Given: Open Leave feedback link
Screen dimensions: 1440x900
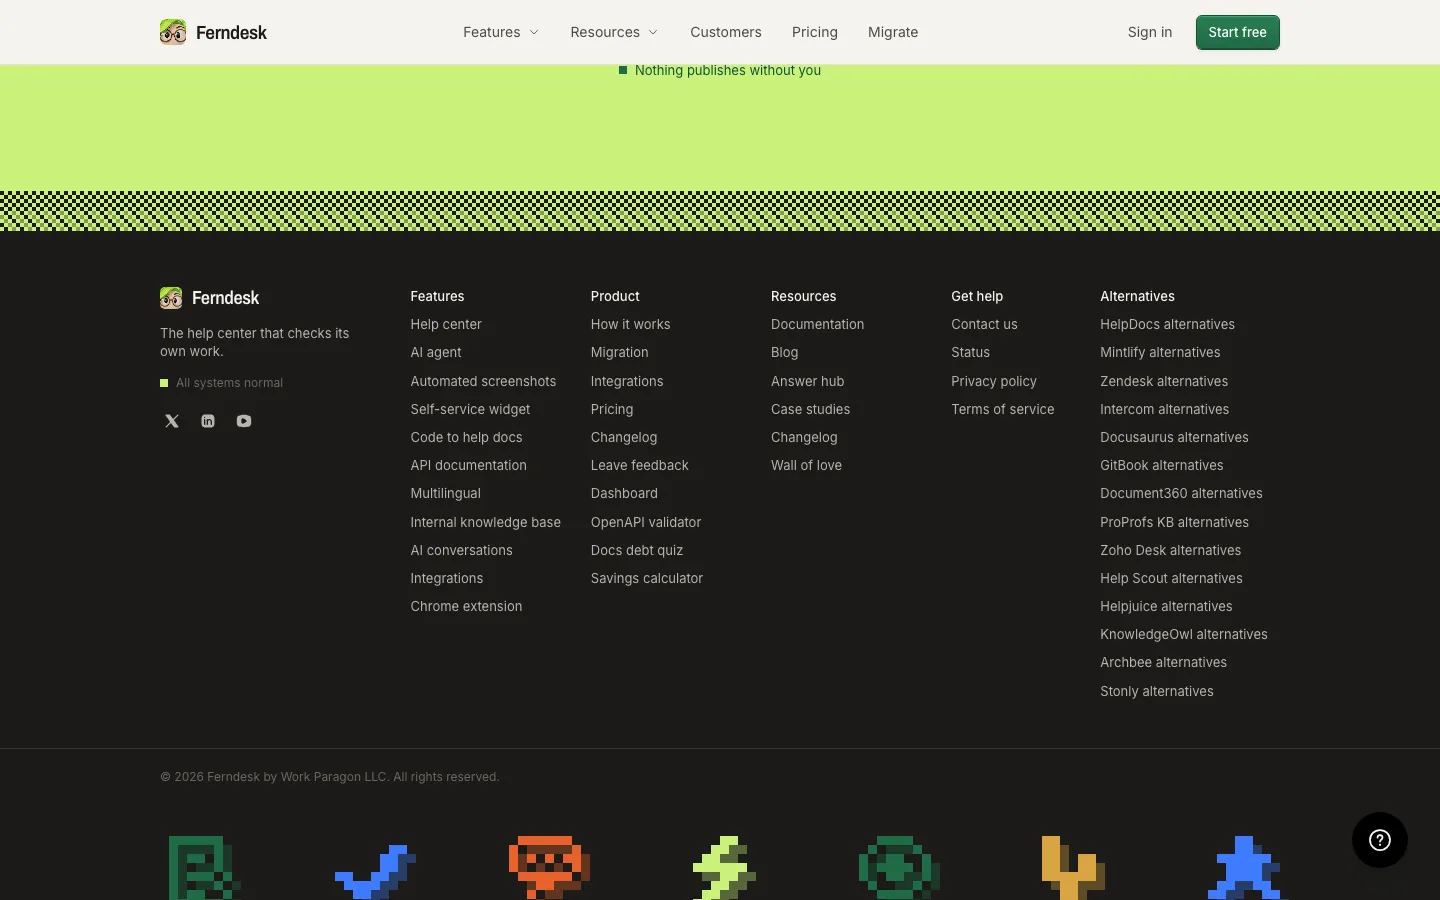Looking at the screenshot, I should (640, 465).
